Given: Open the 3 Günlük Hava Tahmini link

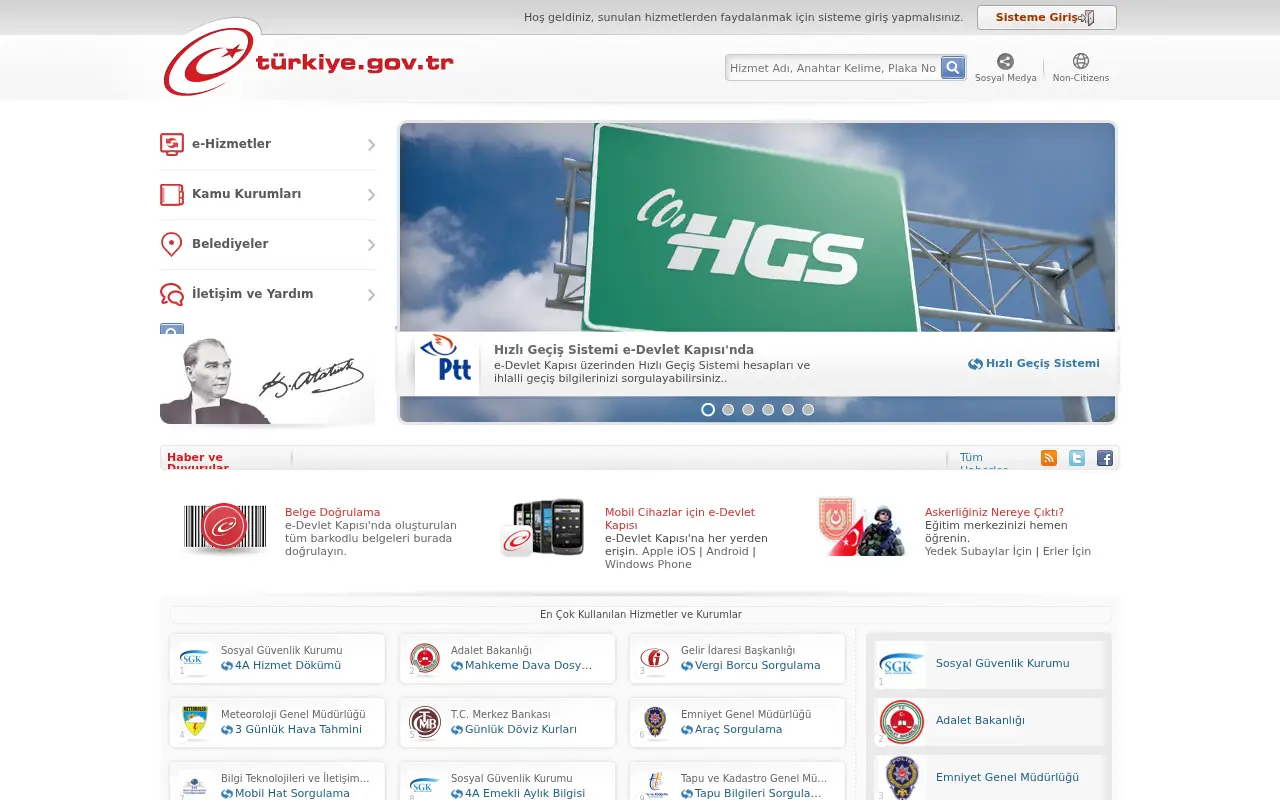Looking at the screenshot, I should click(291, 730).
